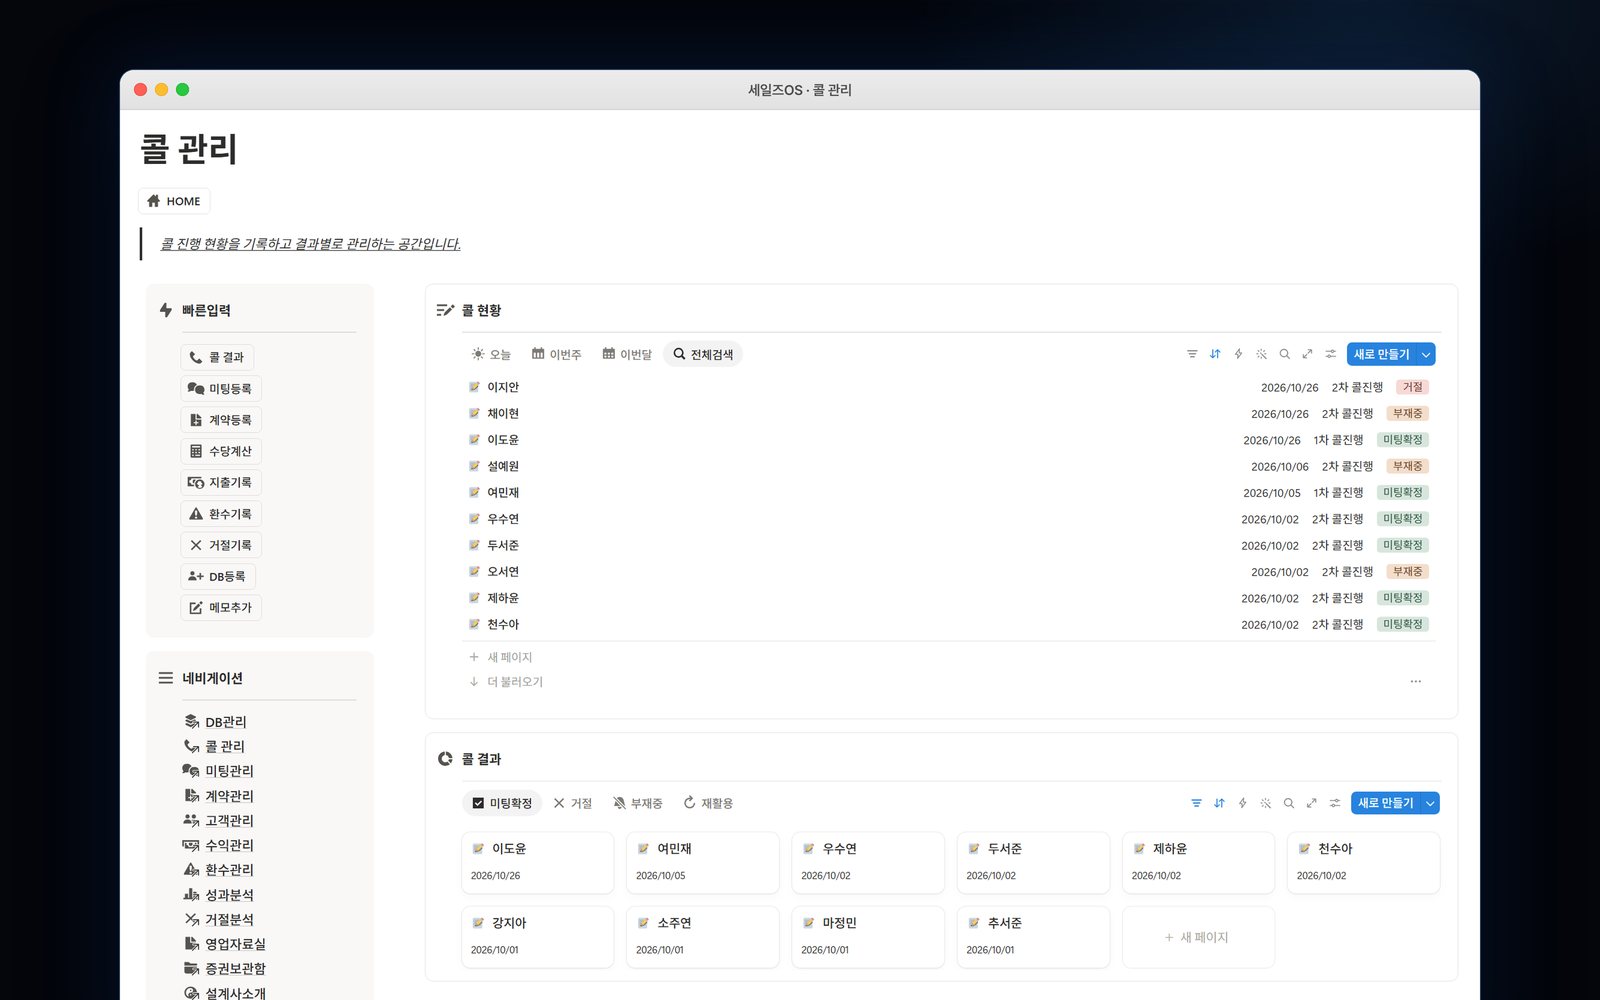
Task: Open DB관리 in the navigation list
Action: point(216,722)
